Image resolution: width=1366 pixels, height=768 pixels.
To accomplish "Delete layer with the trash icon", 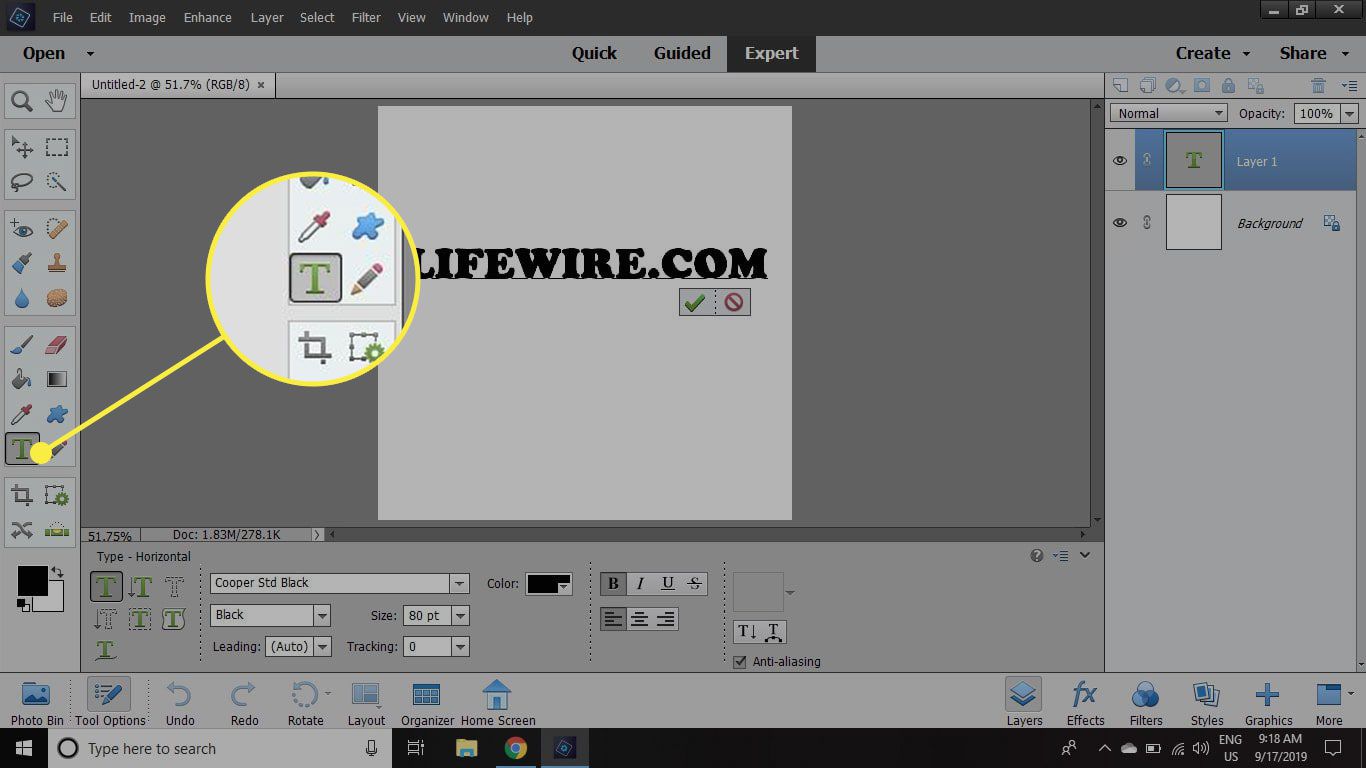I will pos(1319,86).
